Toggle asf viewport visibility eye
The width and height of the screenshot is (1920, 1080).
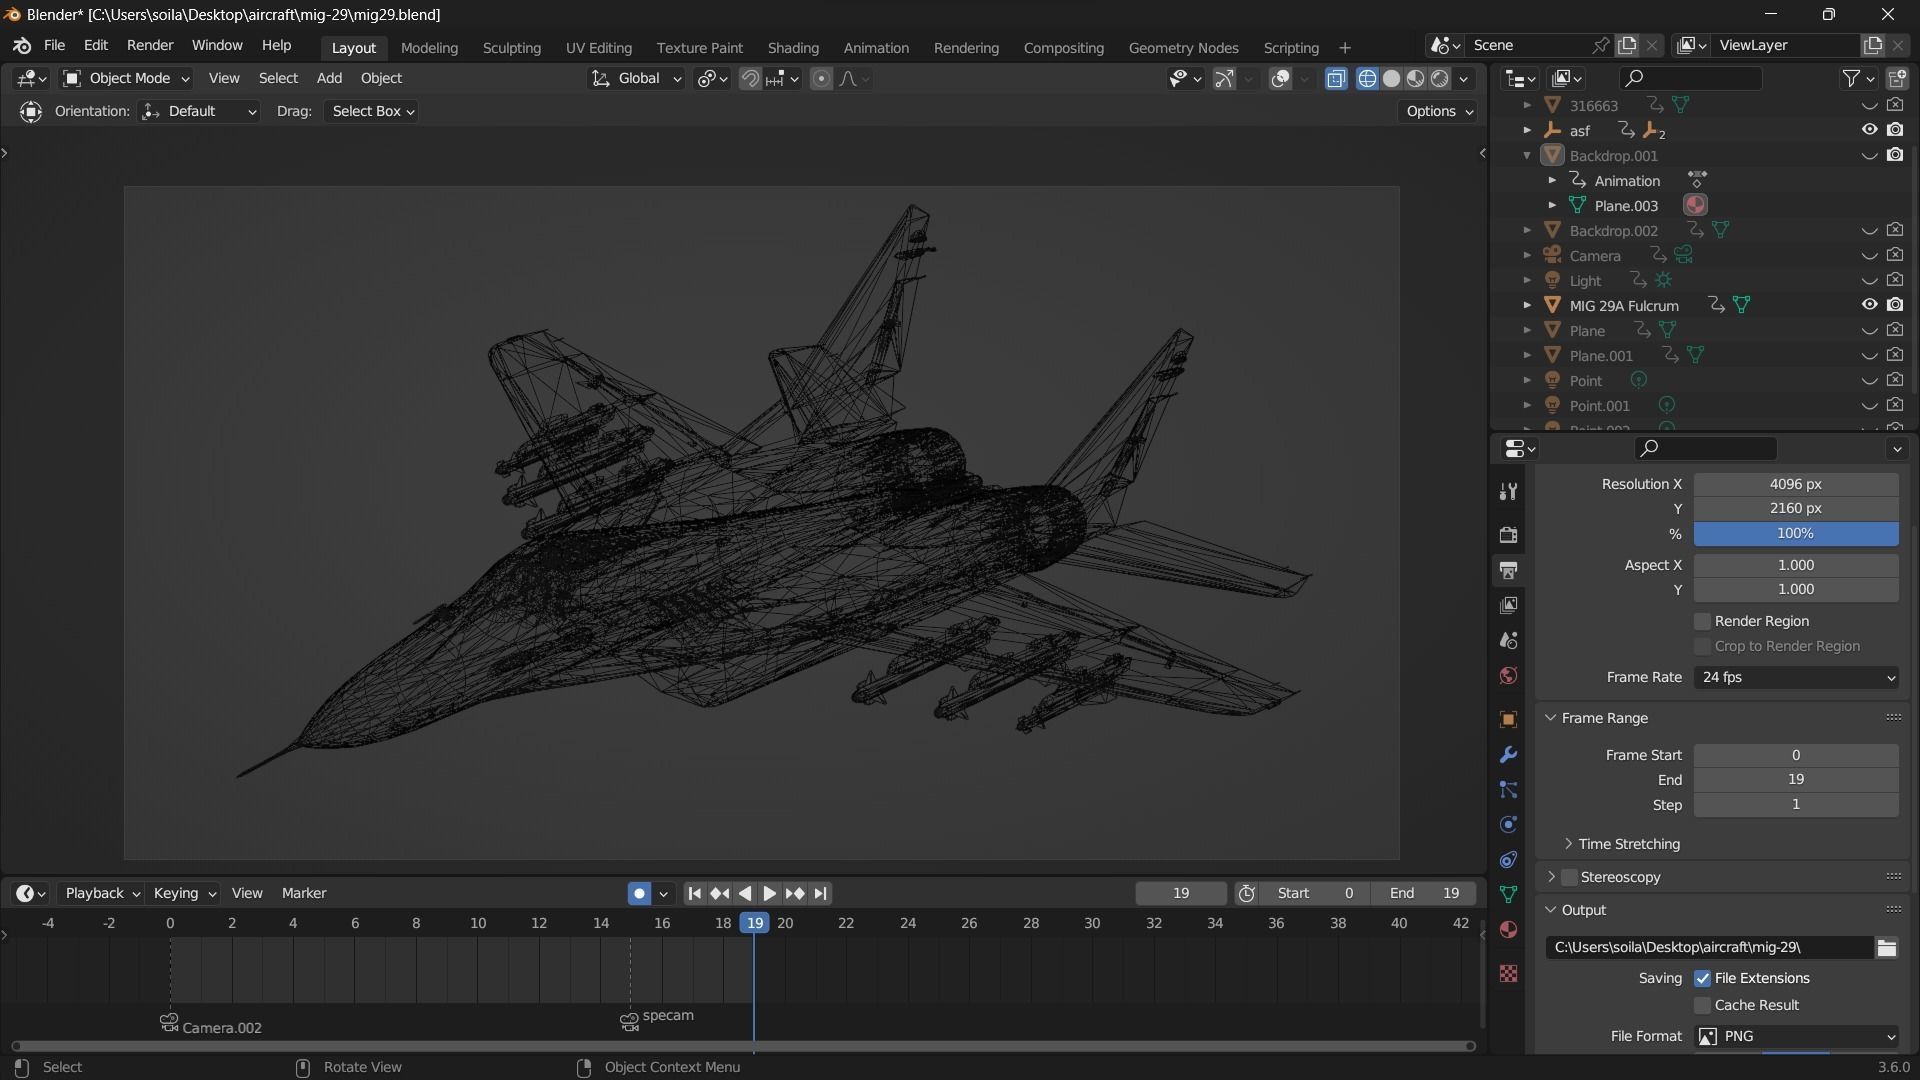point(1869,130)
